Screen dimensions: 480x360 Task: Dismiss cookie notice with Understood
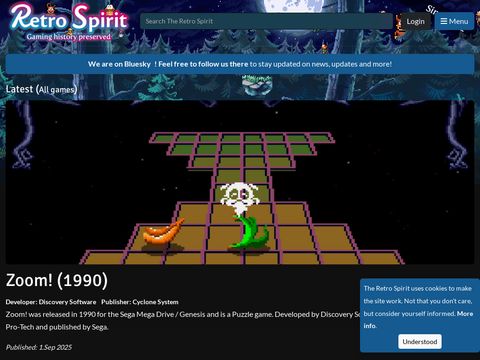click(x=420, y=342)
